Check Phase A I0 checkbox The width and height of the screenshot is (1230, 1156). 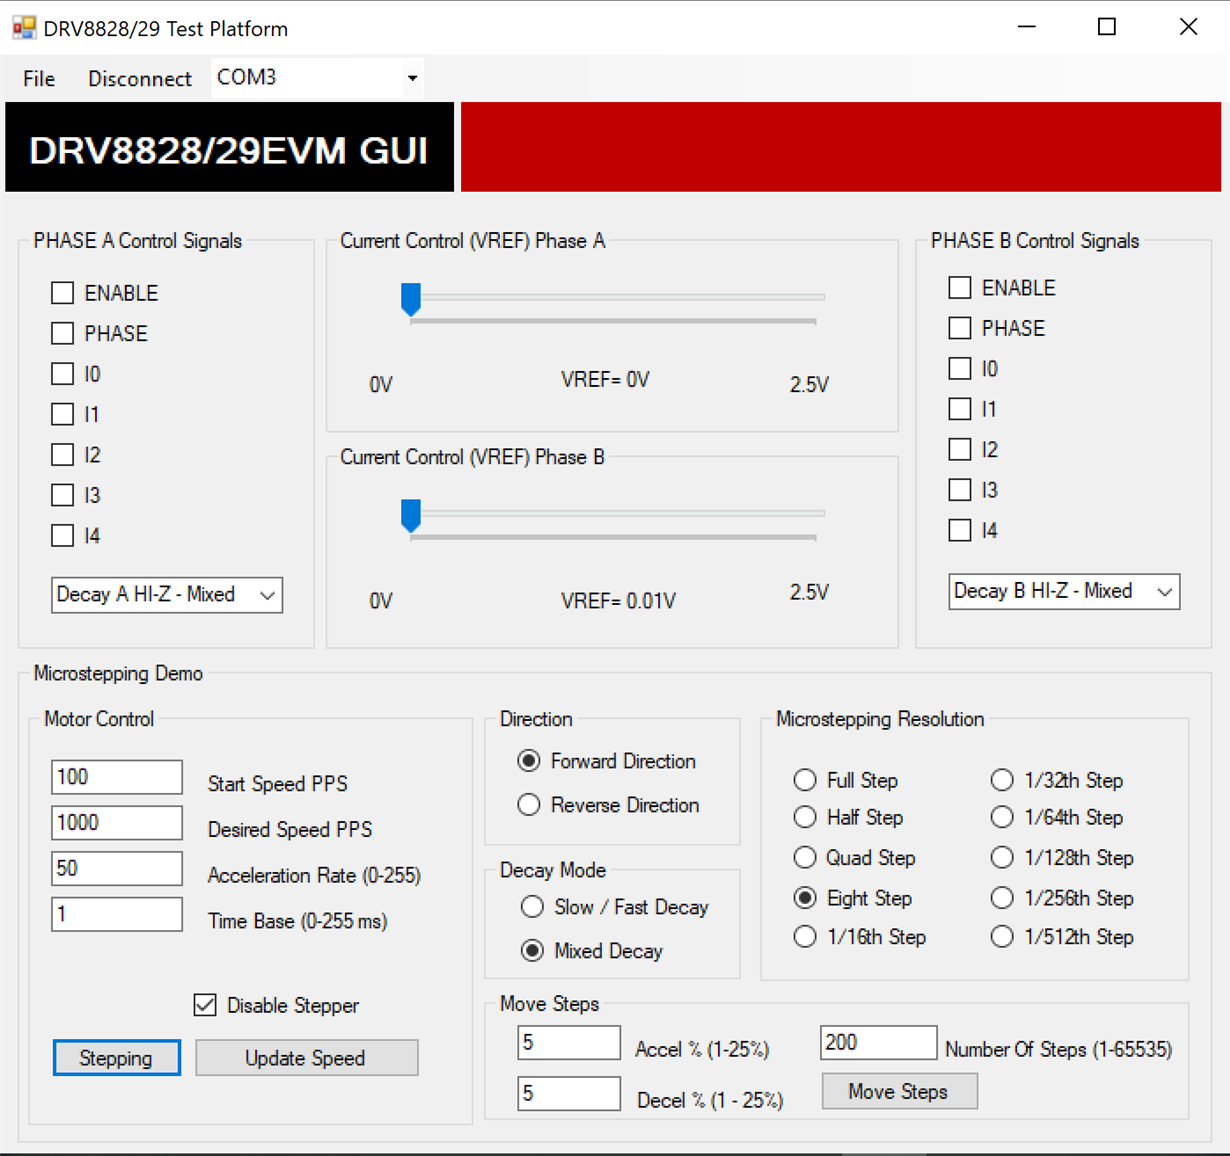click(x=63, y=374)
